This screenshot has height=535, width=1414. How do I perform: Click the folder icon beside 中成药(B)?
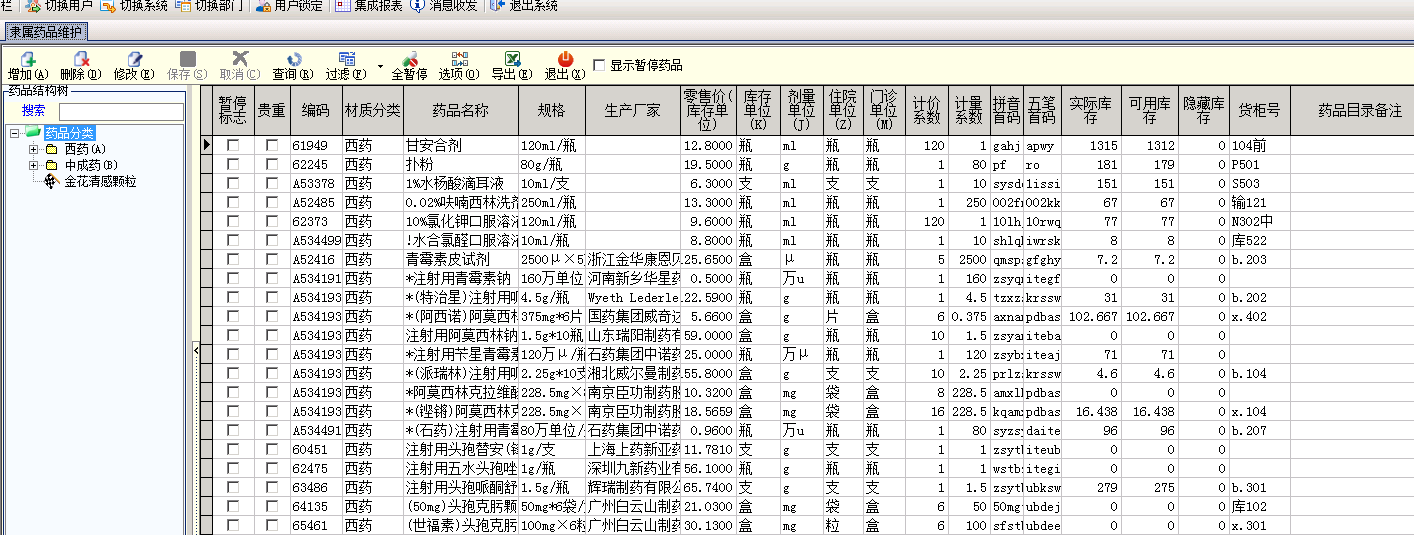[x=52, y=165]
